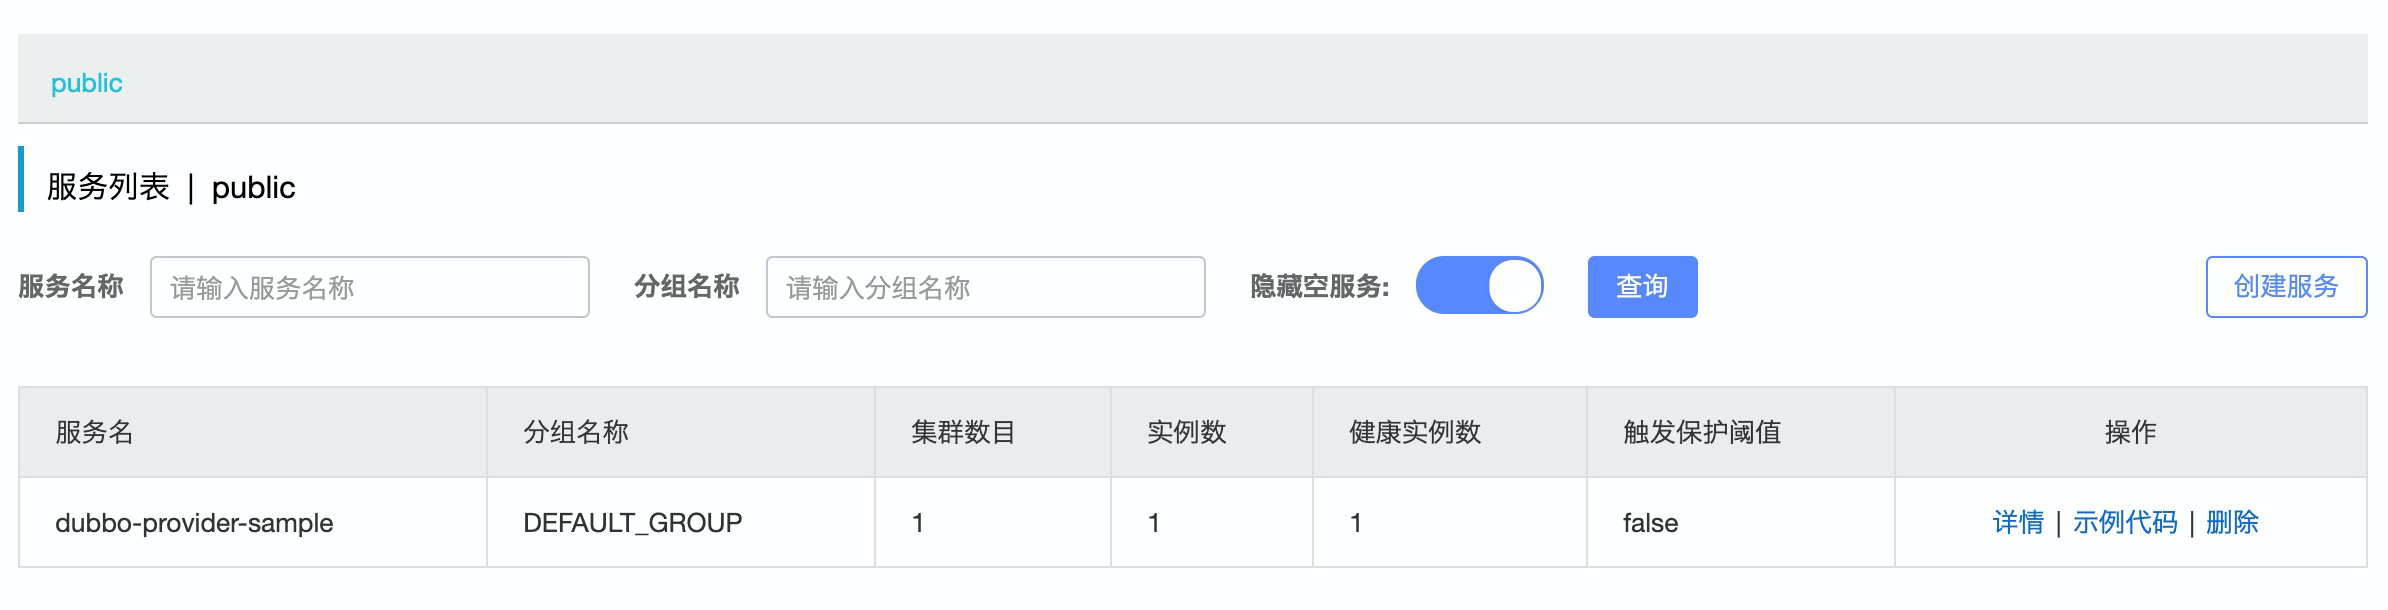The height and width of the screenshot is (610, 2388).
Task: Click the 服务名 column header
Action: tap(94, 432)
